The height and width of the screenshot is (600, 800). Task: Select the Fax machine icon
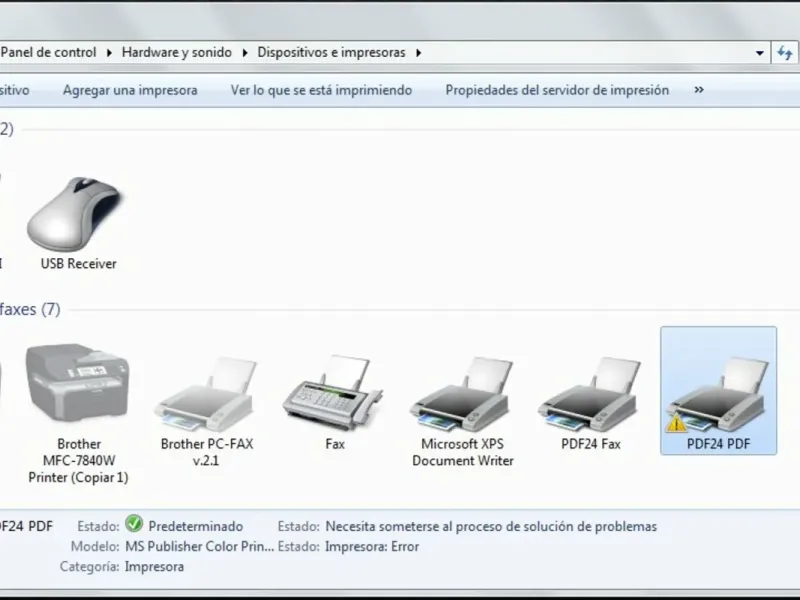[x=333, y=393]
